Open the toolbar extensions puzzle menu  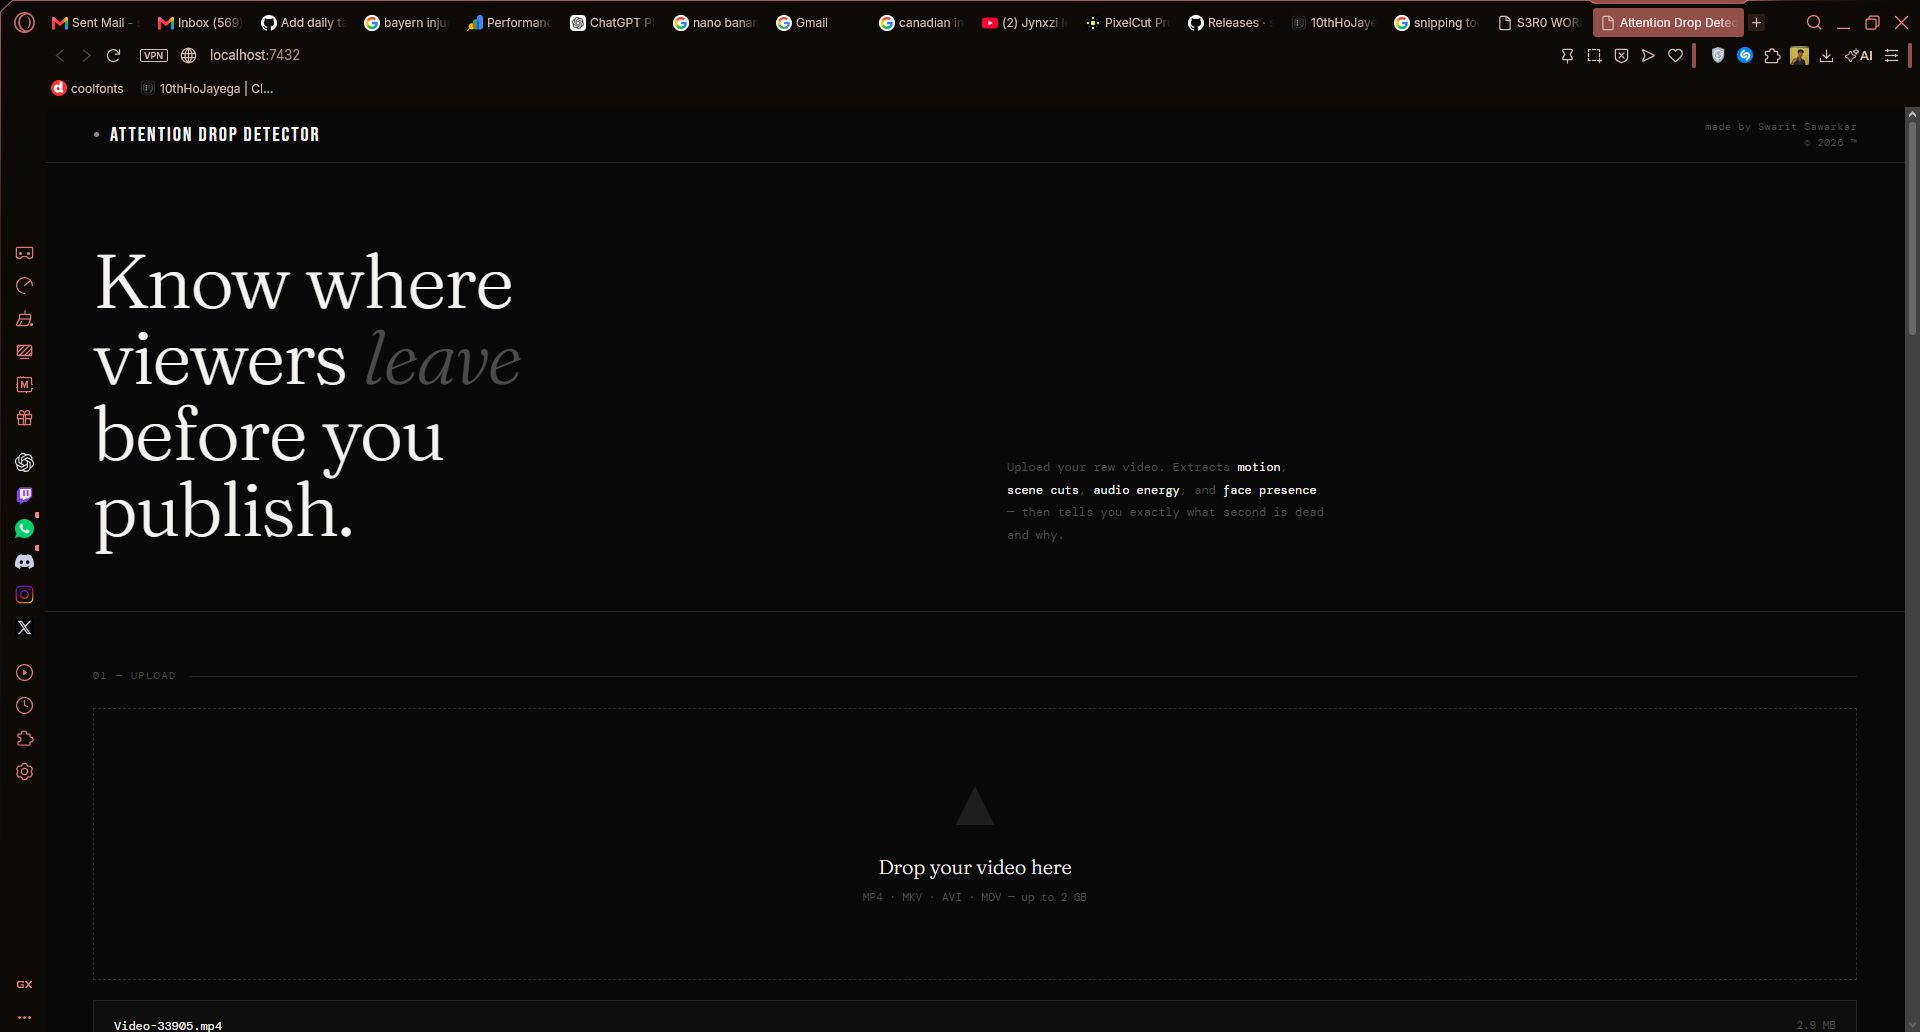(x=1772, y=56)
